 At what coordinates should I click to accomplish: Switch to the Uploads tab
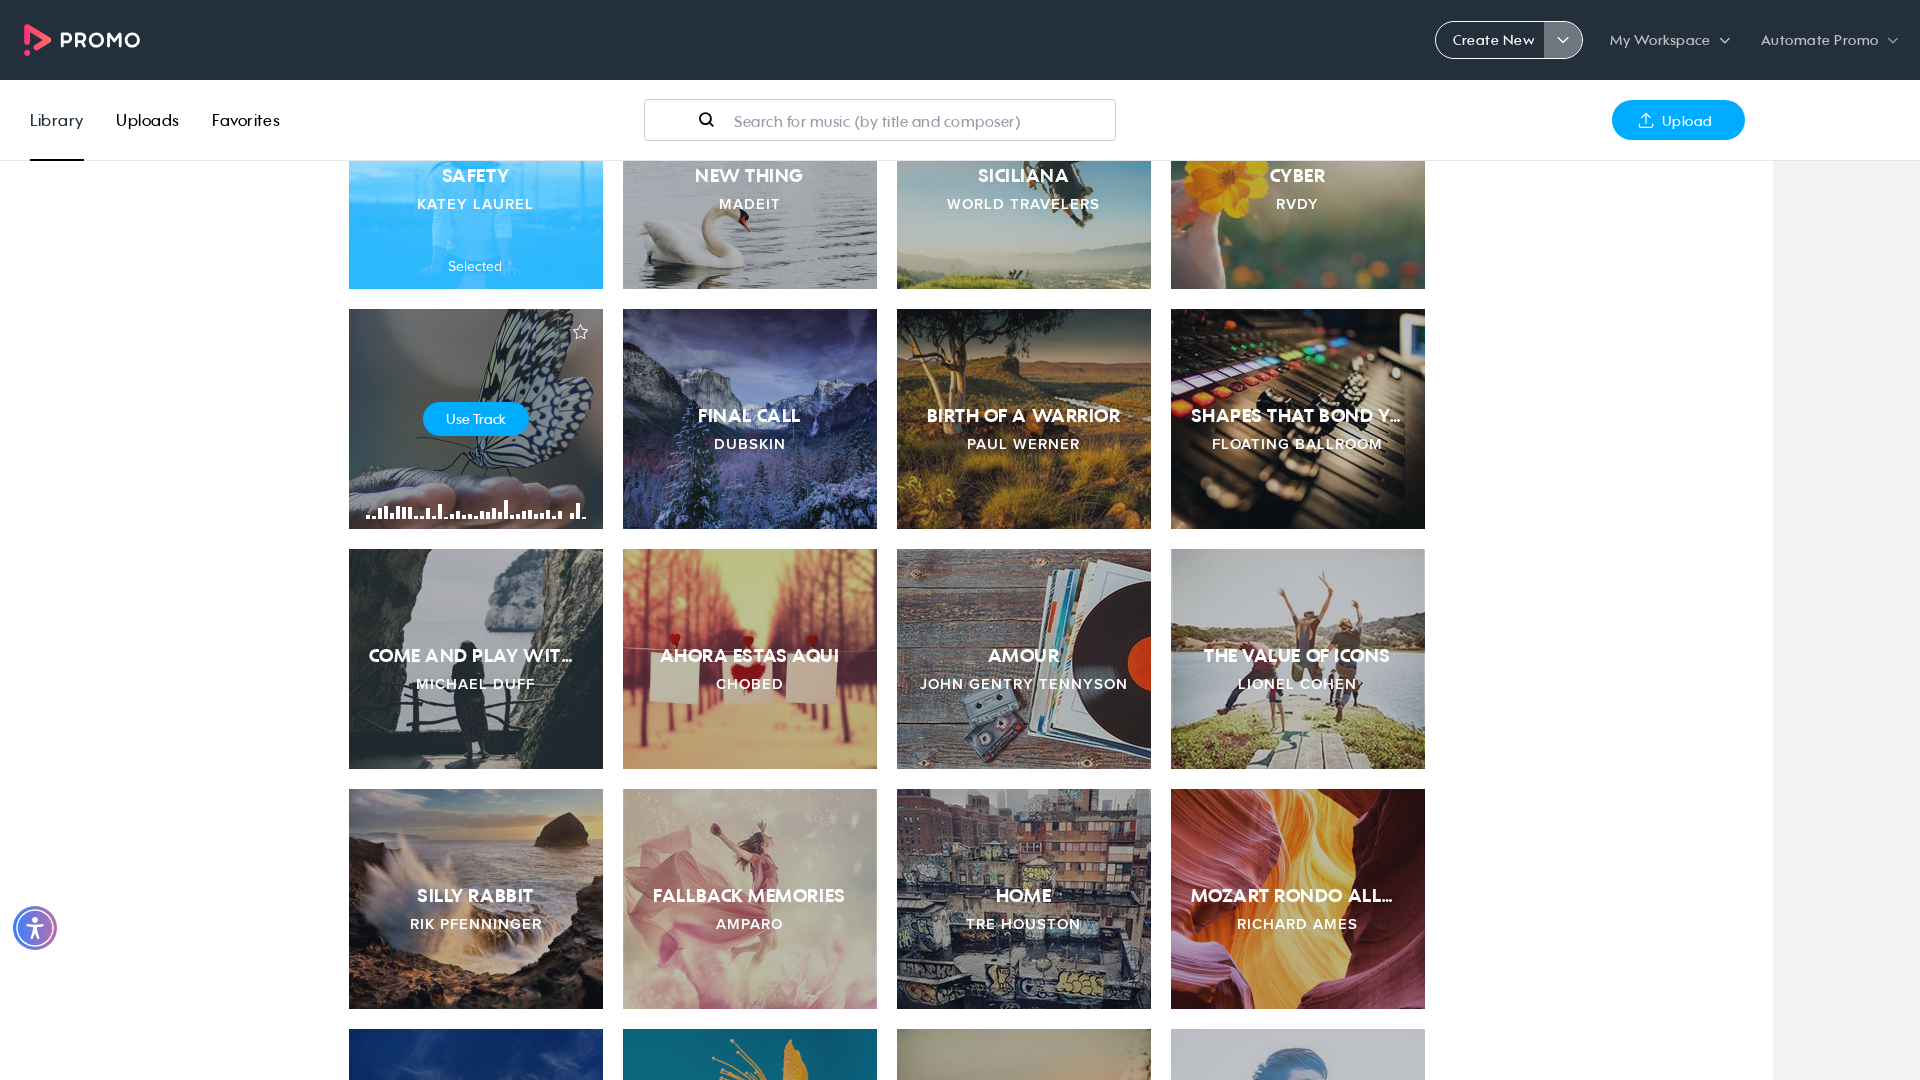tap(147, 120)
